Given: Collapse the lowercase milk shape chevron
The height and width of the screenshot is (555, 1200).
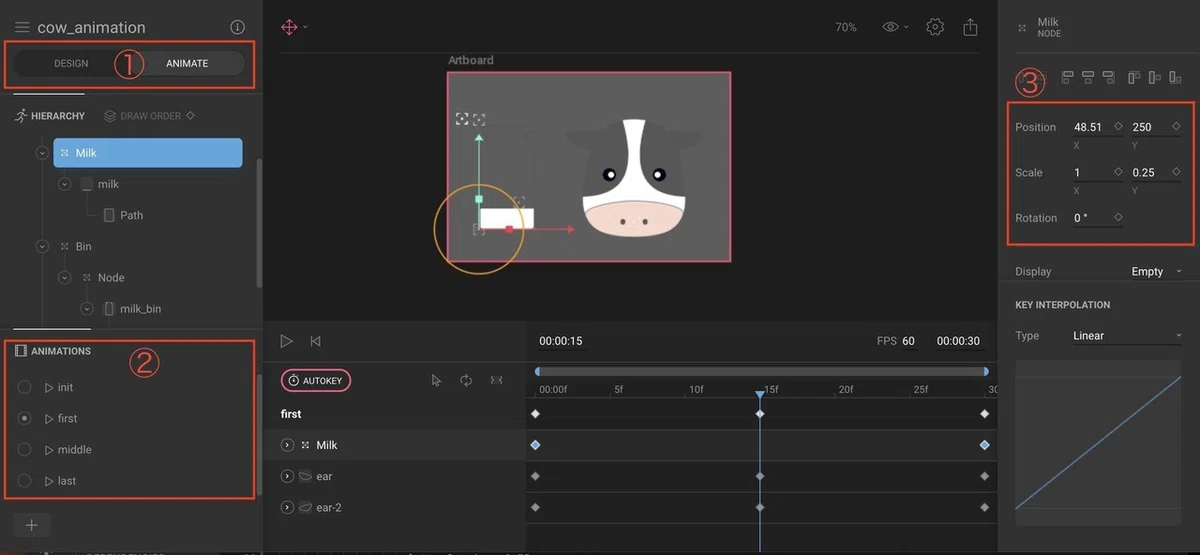Looking at the screenshot, I should 65,184.
